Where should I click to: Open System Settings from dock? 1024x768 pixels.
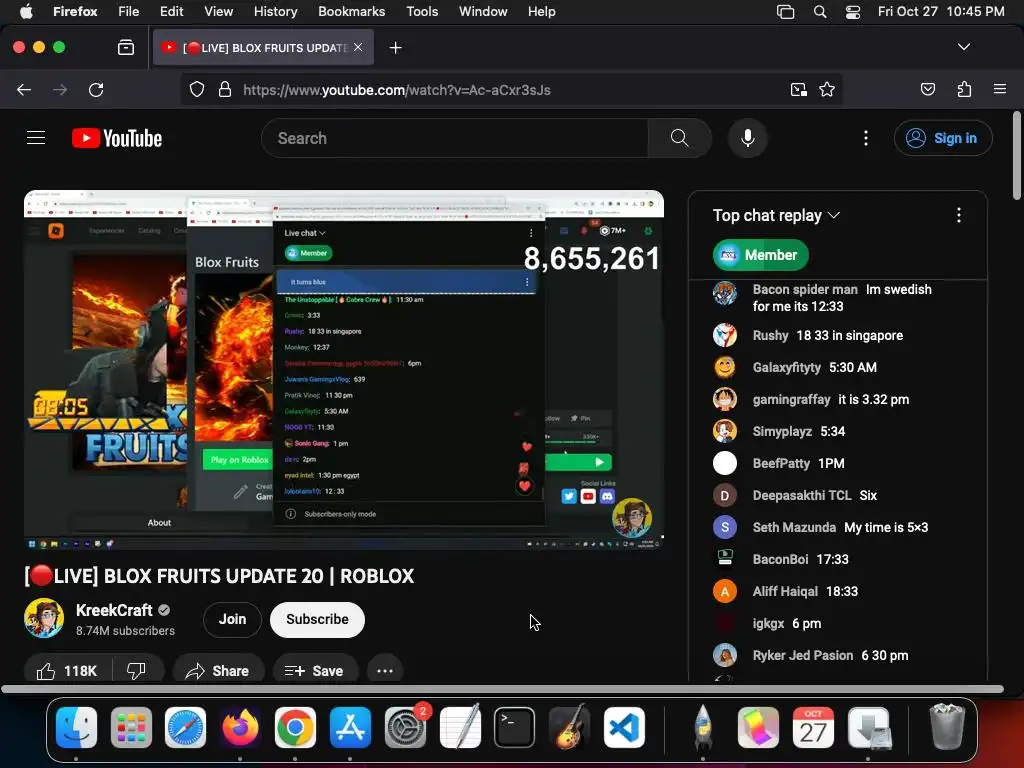(406, 728)
